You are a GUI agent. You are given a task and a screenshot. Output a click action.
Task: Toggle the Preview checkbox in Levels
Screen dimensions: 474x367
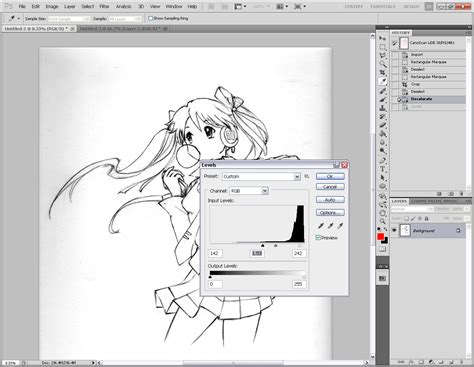click(x=318, y=238)
